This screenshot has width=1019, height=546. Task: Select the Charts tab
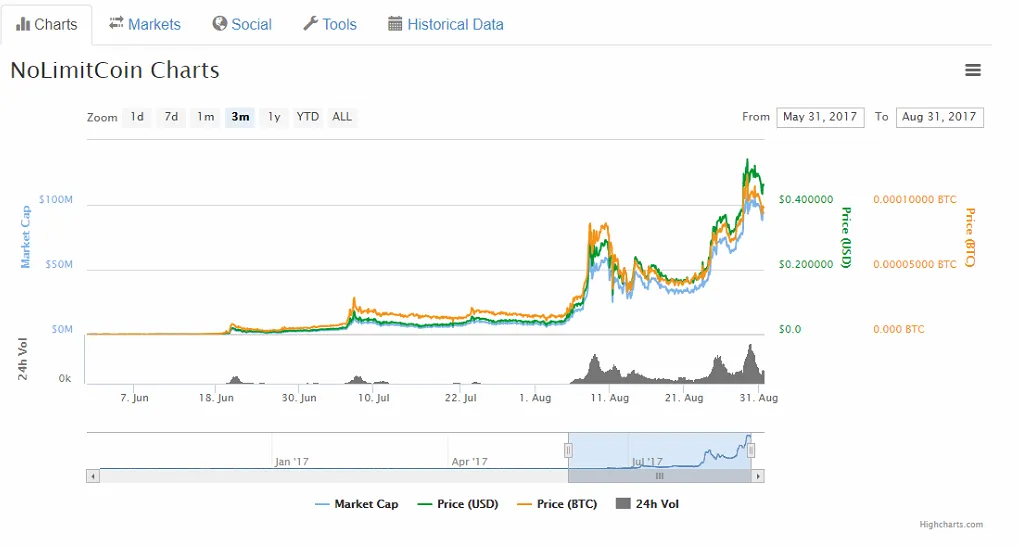point(47,25)
